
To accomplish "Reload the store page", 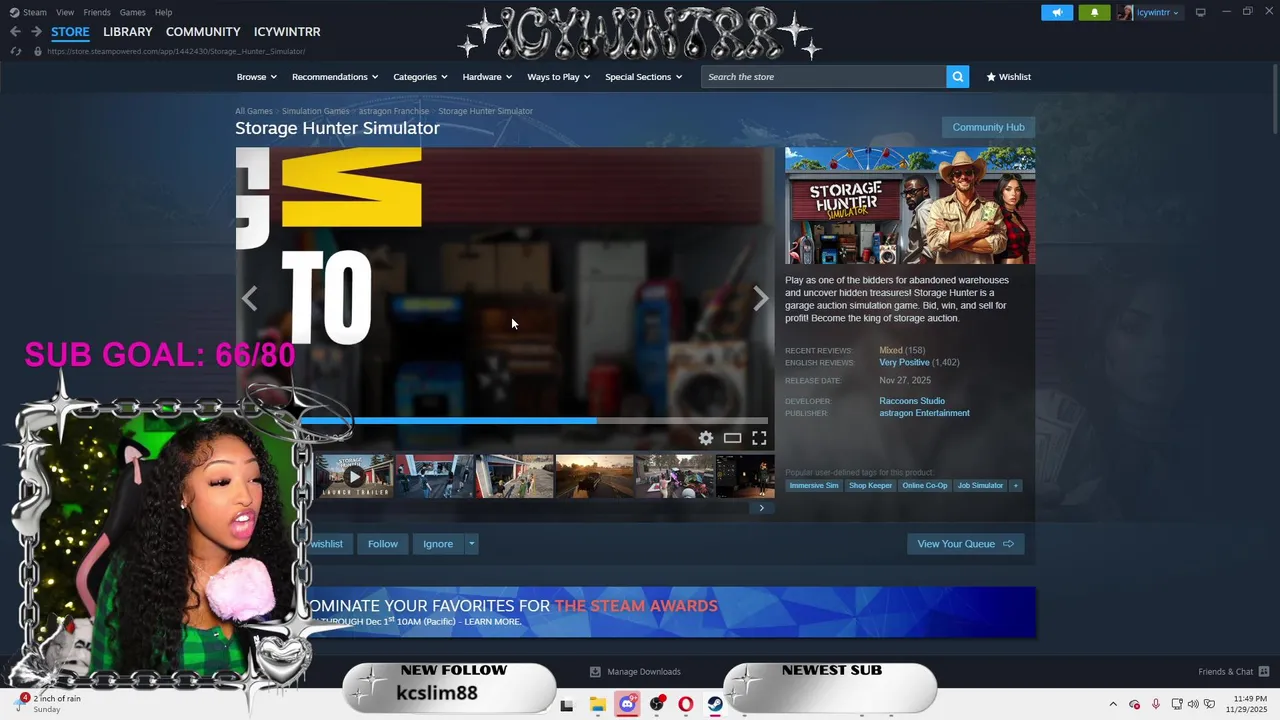I will pyautogui.click(x=15, y=51).
